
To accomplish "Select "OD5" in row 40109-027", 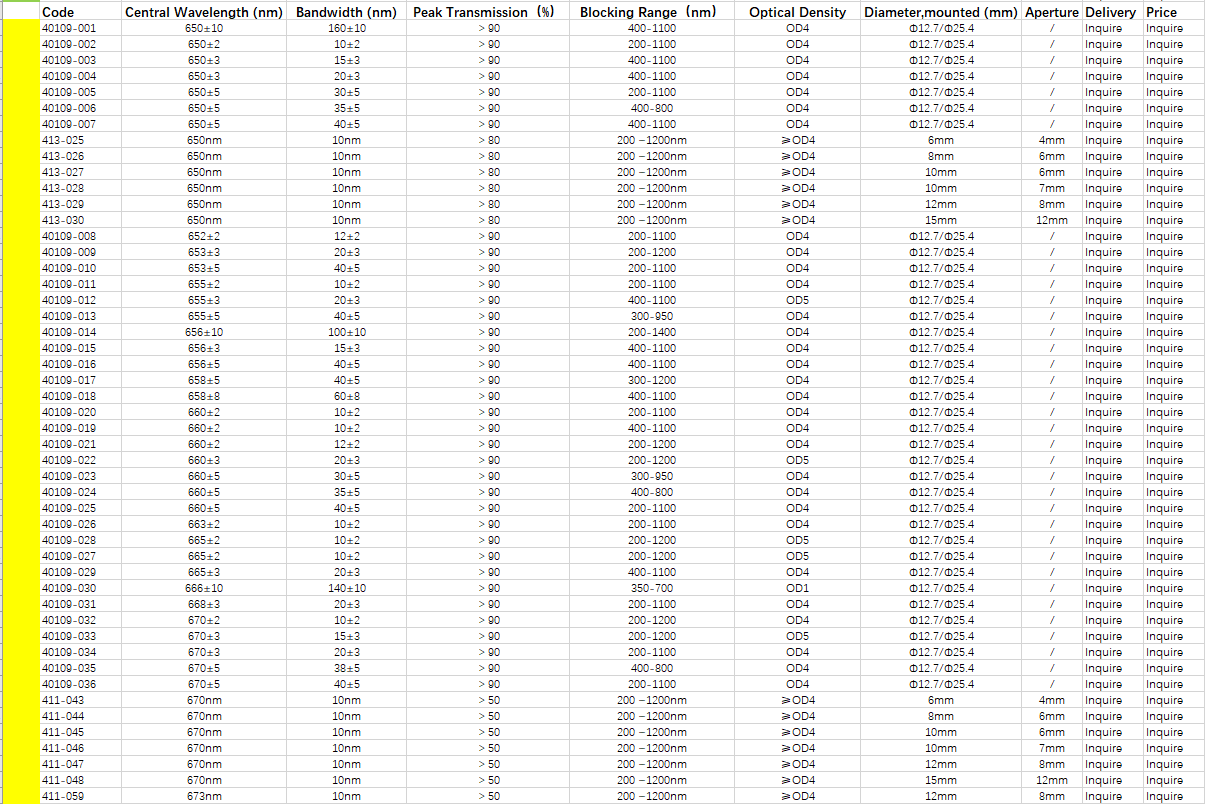I will [797, 556].
